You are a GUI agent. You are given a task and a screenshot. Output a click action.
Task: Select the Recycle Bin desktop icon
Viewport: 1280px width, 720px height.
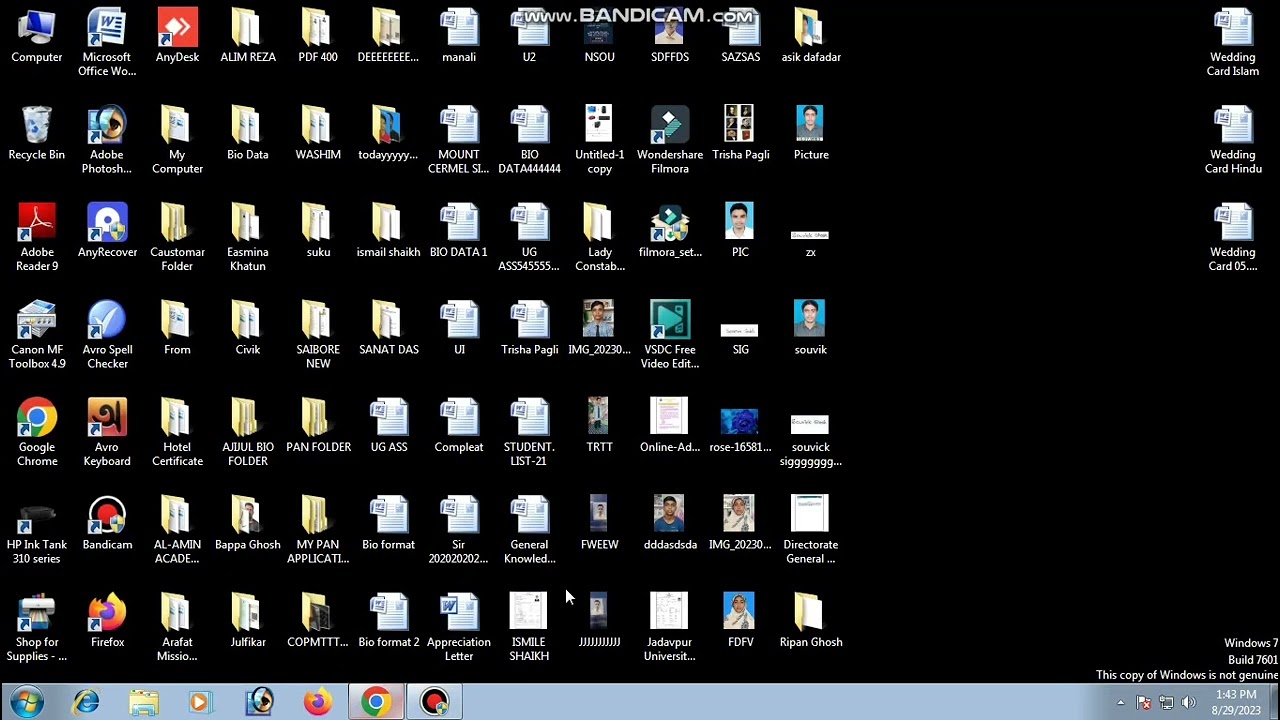click(37, 133)
